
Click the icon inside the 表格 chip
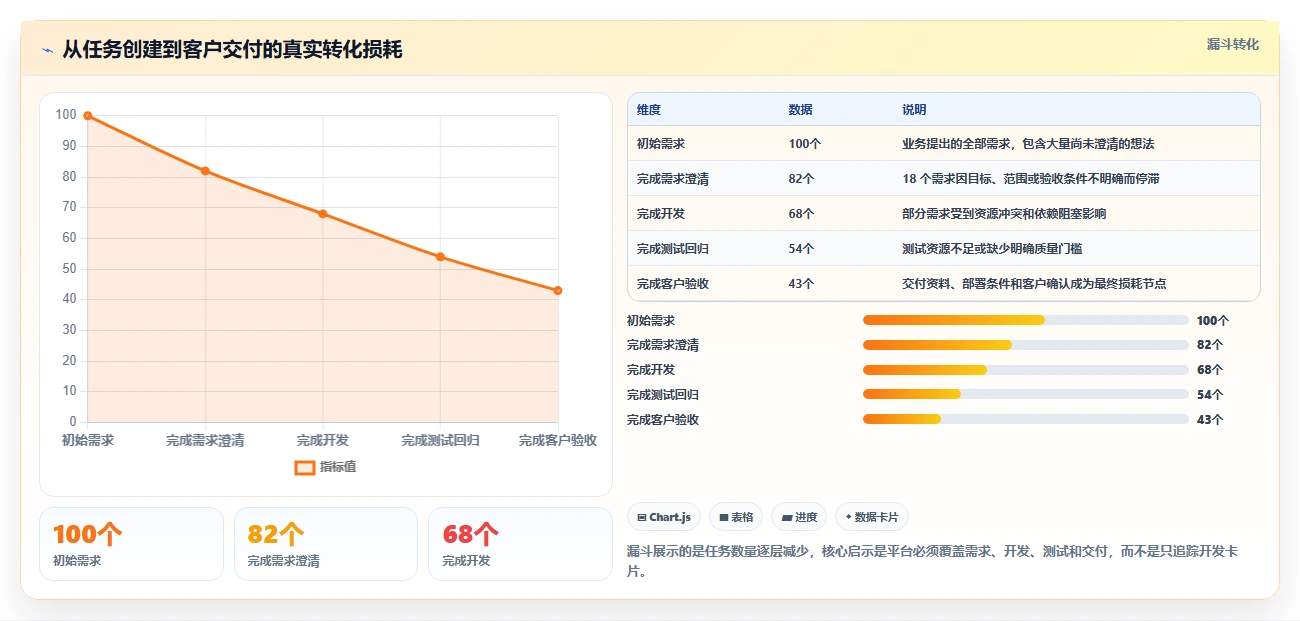point(724,518)
